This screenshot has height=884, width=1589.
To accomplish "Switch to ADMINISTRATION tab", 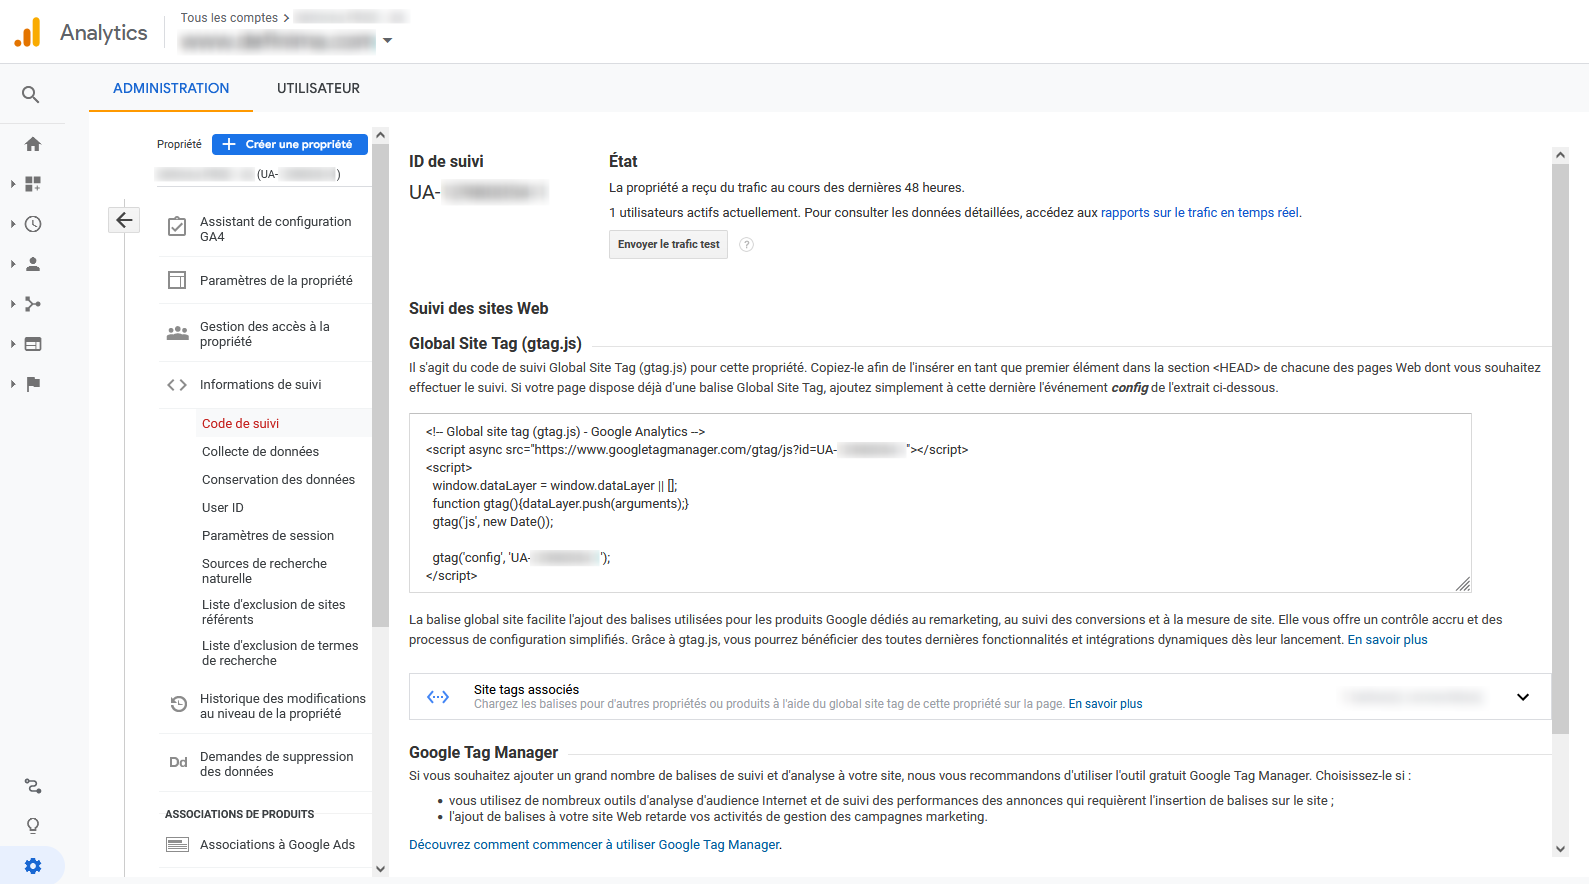I will click(x=171, y=88).
